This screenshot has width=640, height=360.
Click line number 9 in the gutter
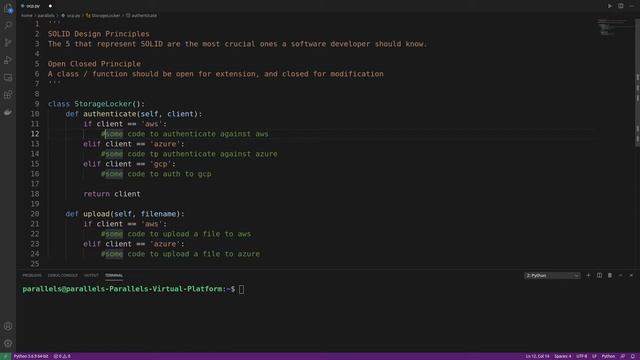[x=37, y=104]
